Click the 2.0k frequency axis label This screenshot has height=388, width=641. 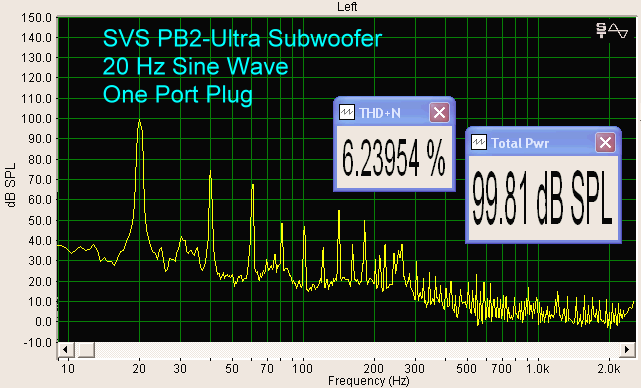point(609,369)
